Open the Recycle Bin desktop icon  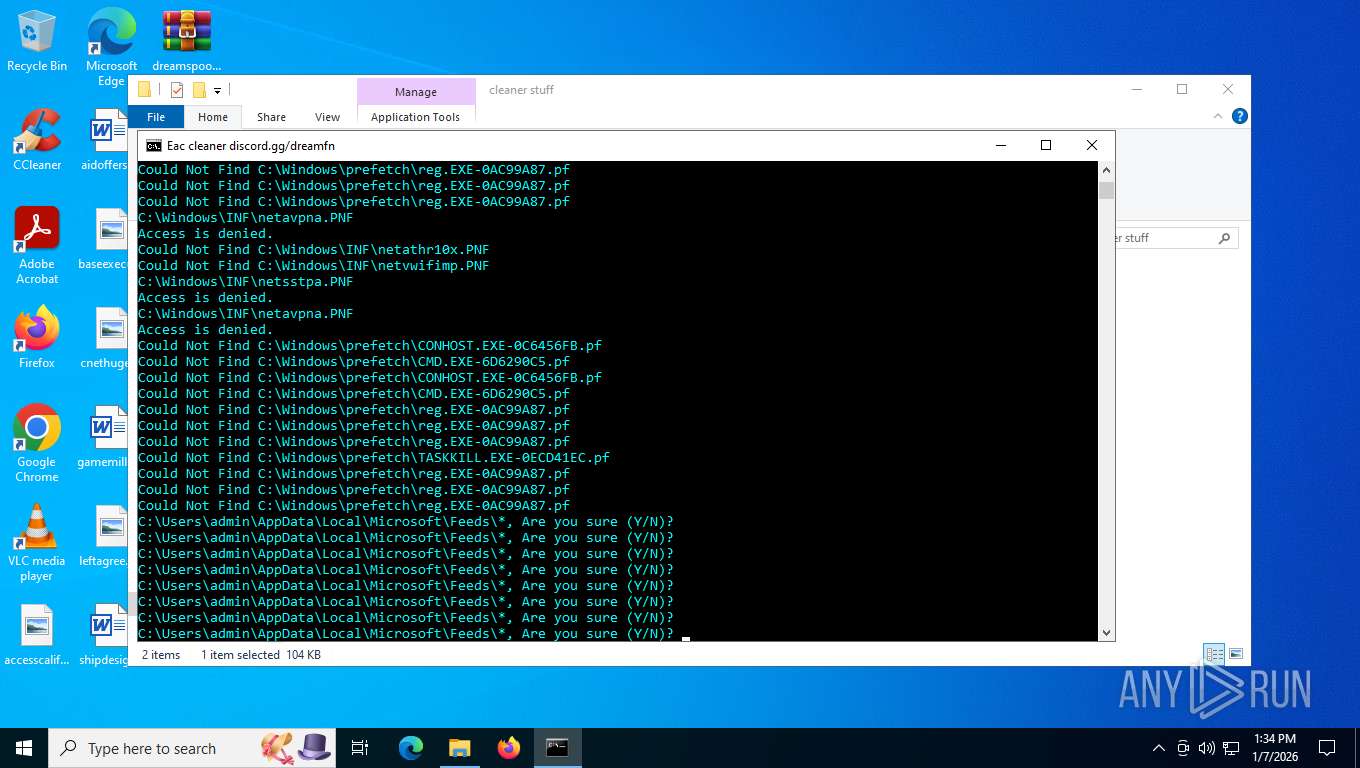click(37, 41)
